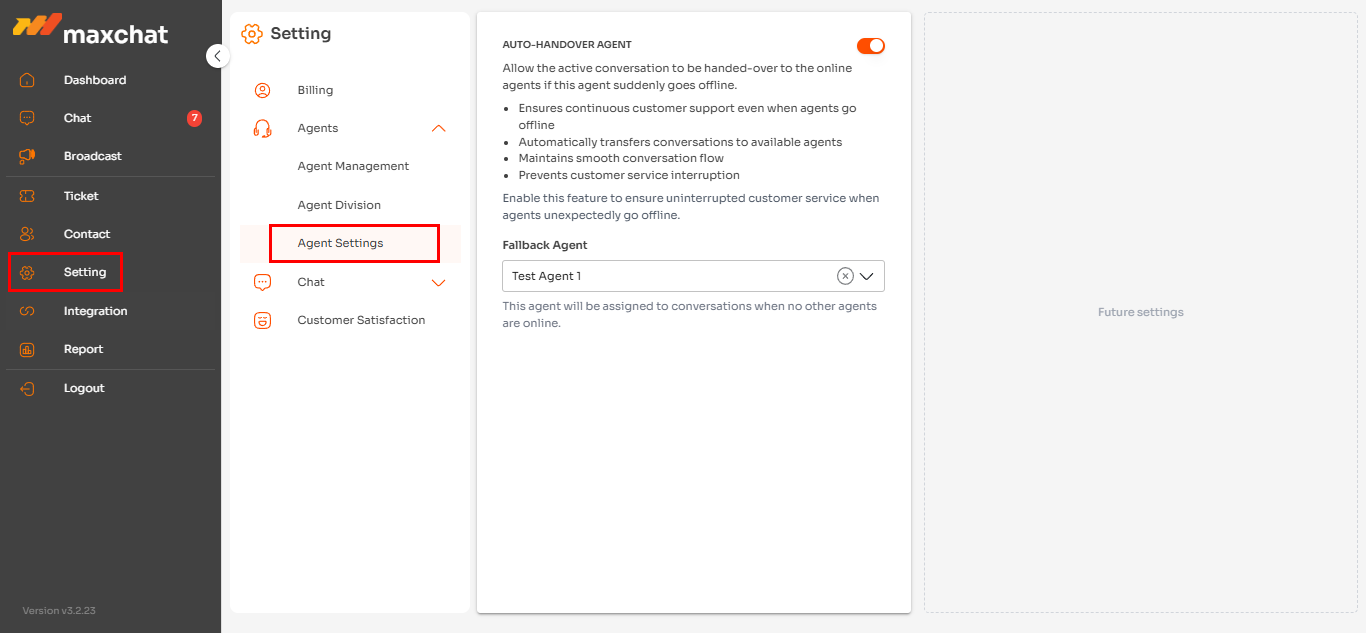Click the Billing user icon
1366x633 pixels.
click(x=263, y=90)
